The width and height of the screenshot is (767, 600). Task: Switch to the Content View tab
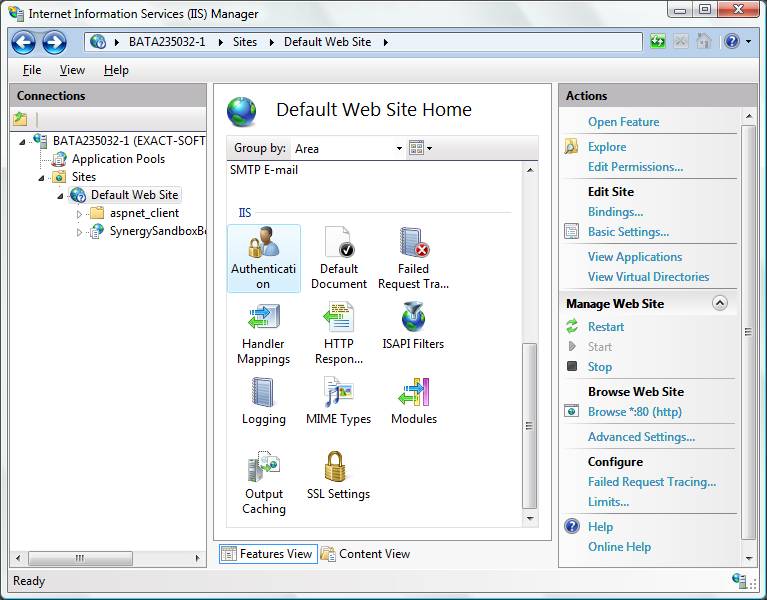click(366, 554)
